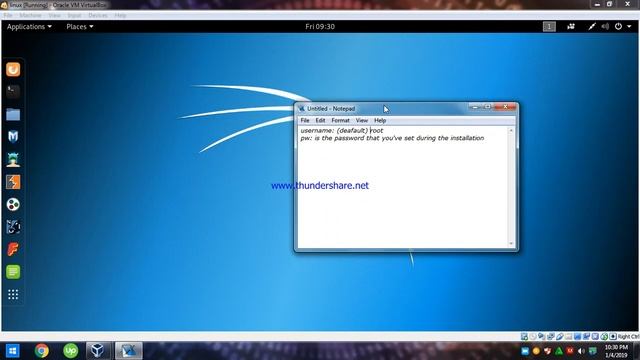
Task: Restore down the VirtualBox VM window
Action: tap(609, 4)
